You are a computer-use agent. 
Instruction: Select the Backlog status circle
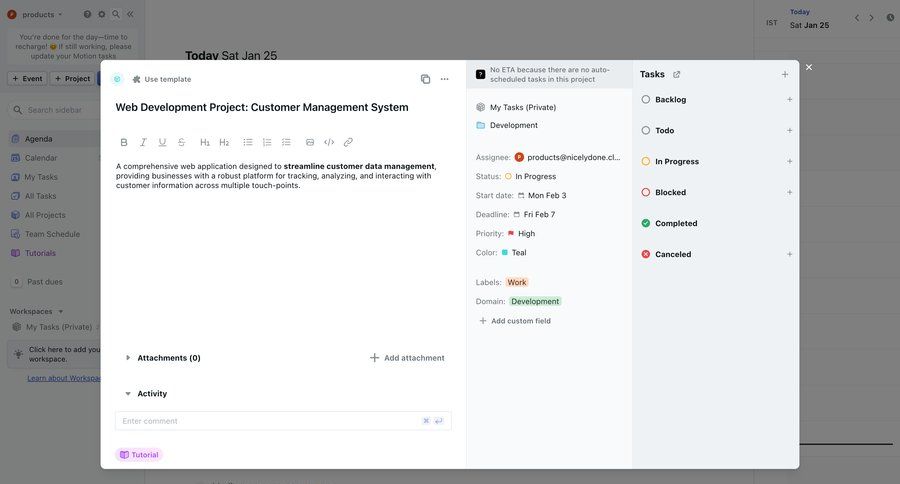[646, 99]
